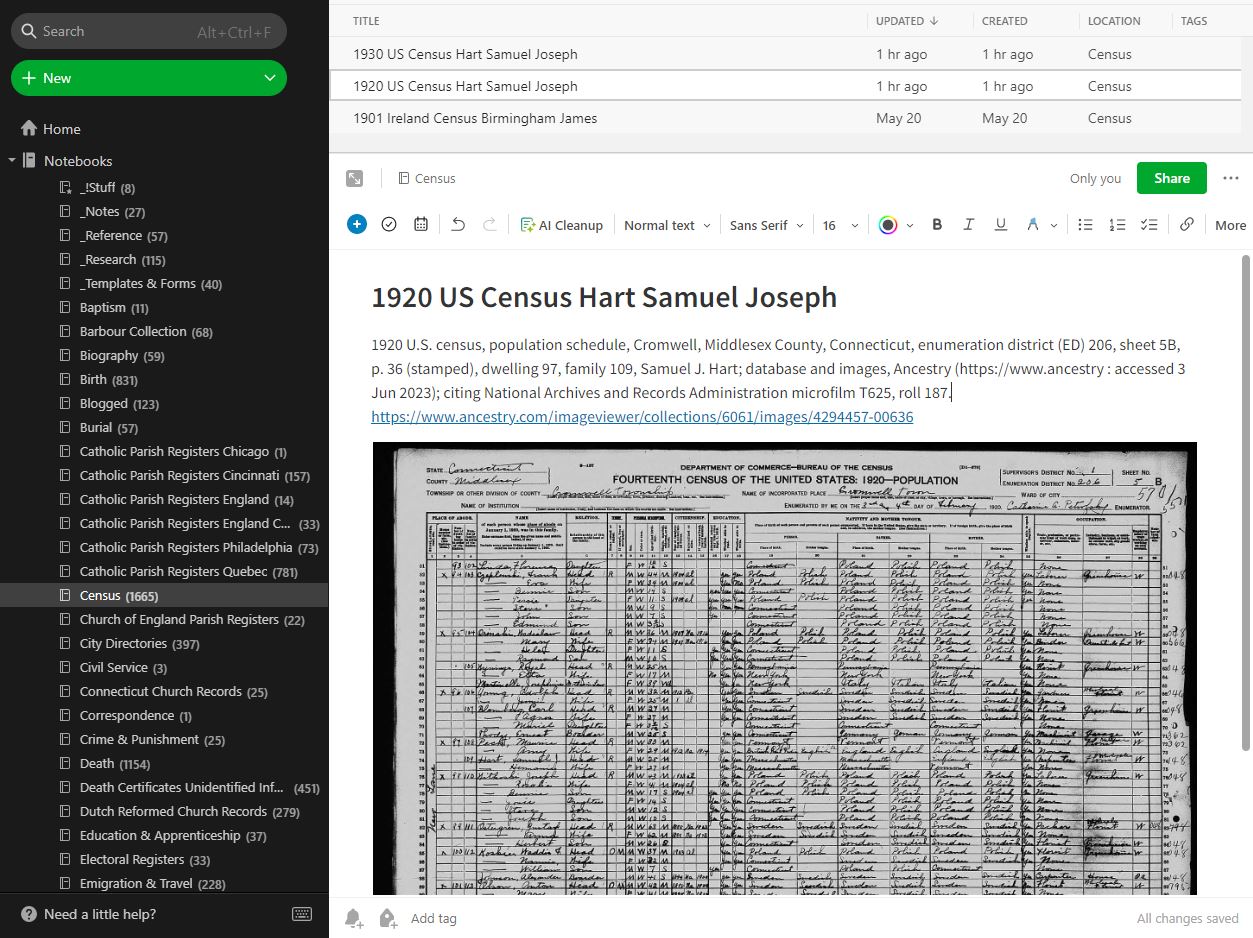This screenshot has width=1253, height=938.
Task: Open the ancestry.com imageviewer link
Action: coord(642,417)
